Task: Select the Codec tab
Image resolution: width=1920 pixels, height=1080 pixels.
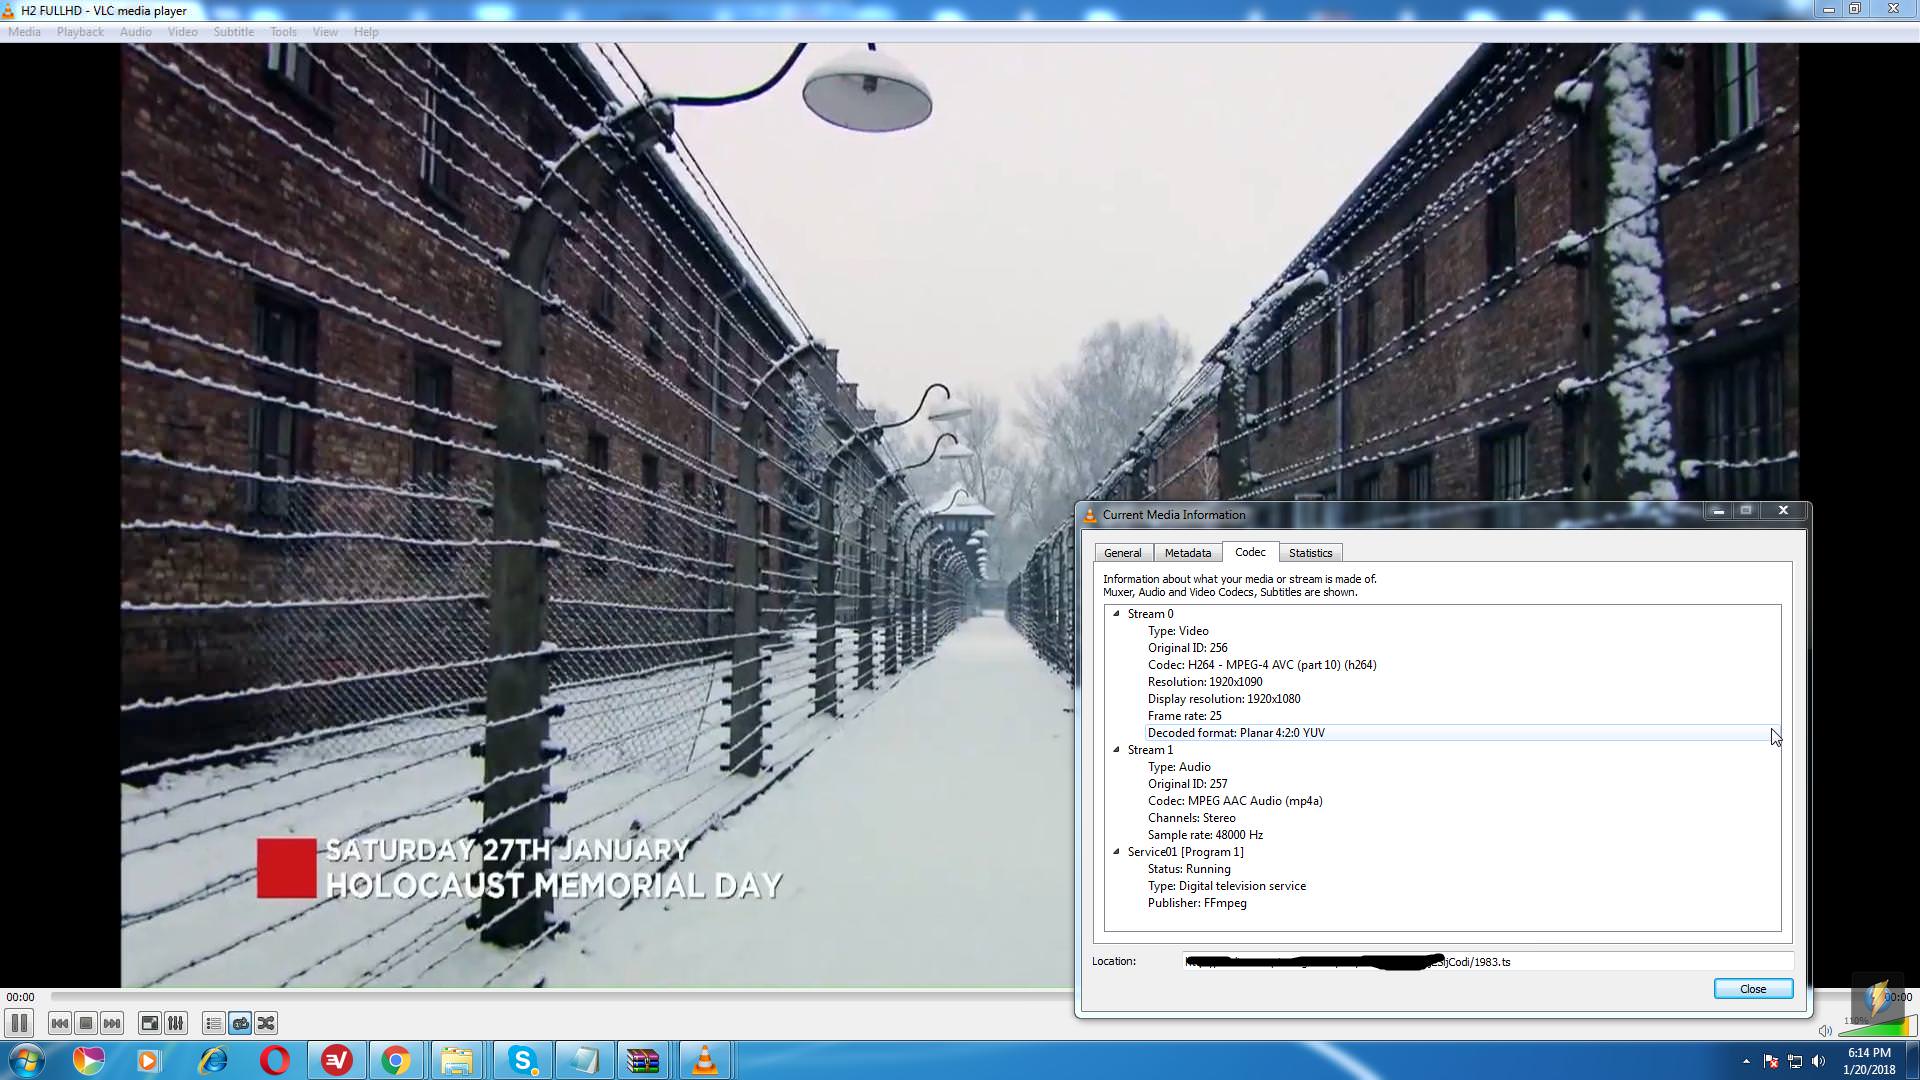Action: [1250, 552]
